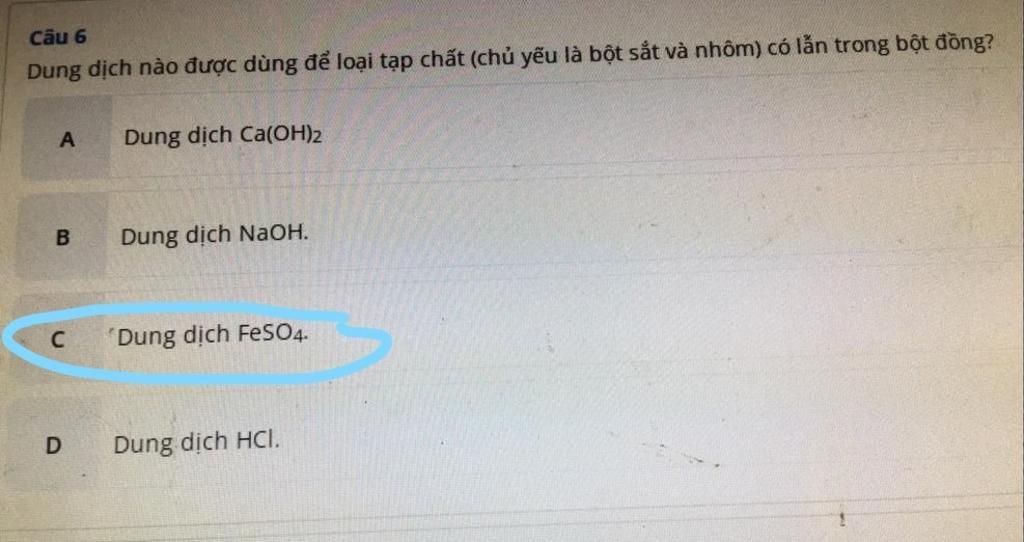Select answer letter tile C
Screen dimensions: 1024x542
(57, 339)
